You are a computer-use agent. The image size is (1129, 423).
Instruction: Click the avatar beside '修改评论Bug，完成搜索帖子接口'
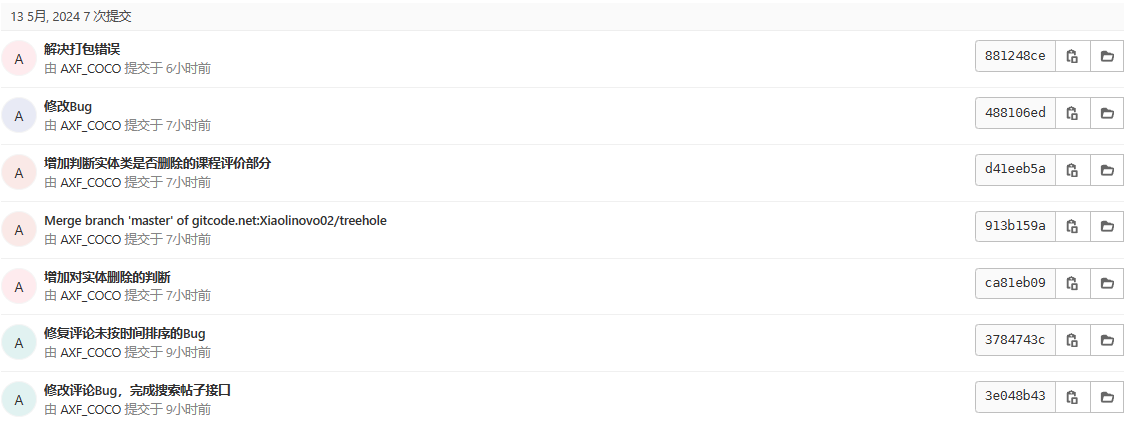(19, 399)
